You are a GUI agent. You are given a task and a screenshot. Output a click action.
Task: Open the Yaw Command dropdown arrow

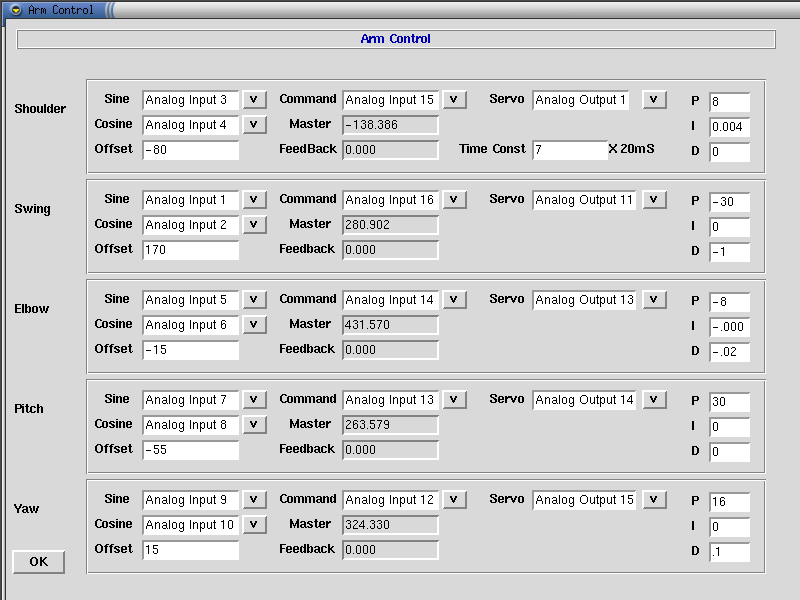[x=454, y=499]
